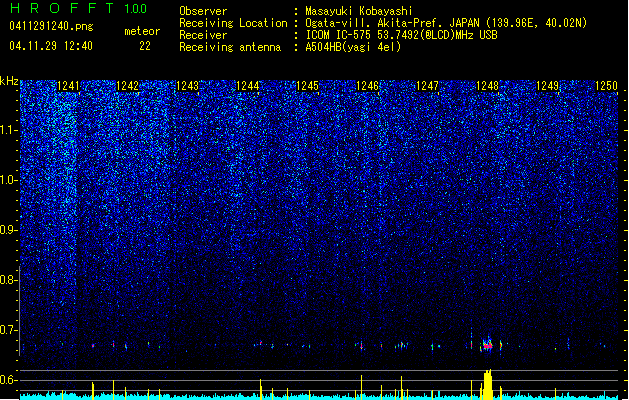Click the 1.1 kHz frequency axis label

click(x=9, y=130)
